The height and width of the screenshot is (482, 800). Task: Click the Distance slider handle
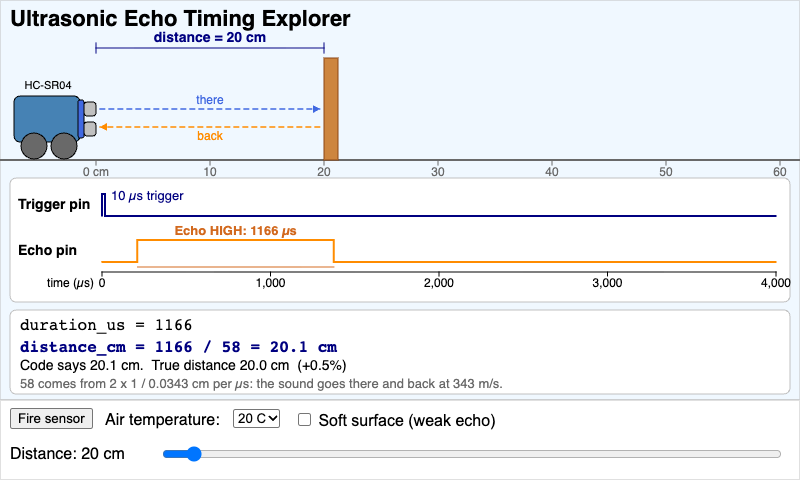point(193,454)
